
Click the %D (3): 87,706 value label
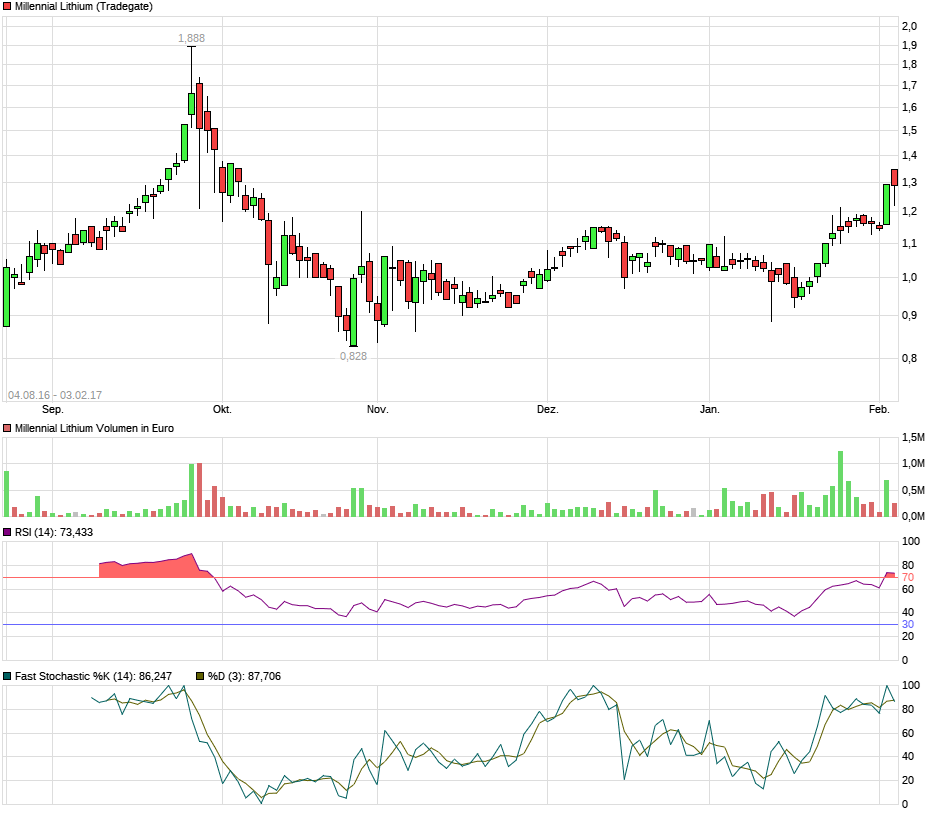click(x=244, y=677)
